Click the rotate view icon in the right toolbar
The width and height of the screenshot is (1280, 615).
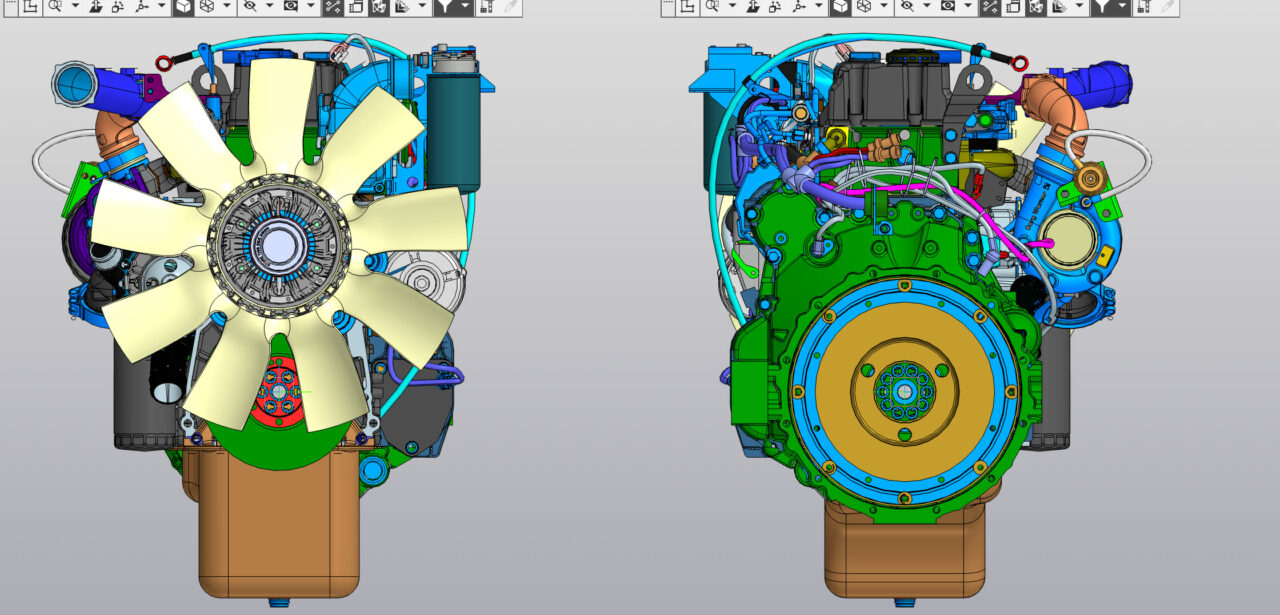774,6
